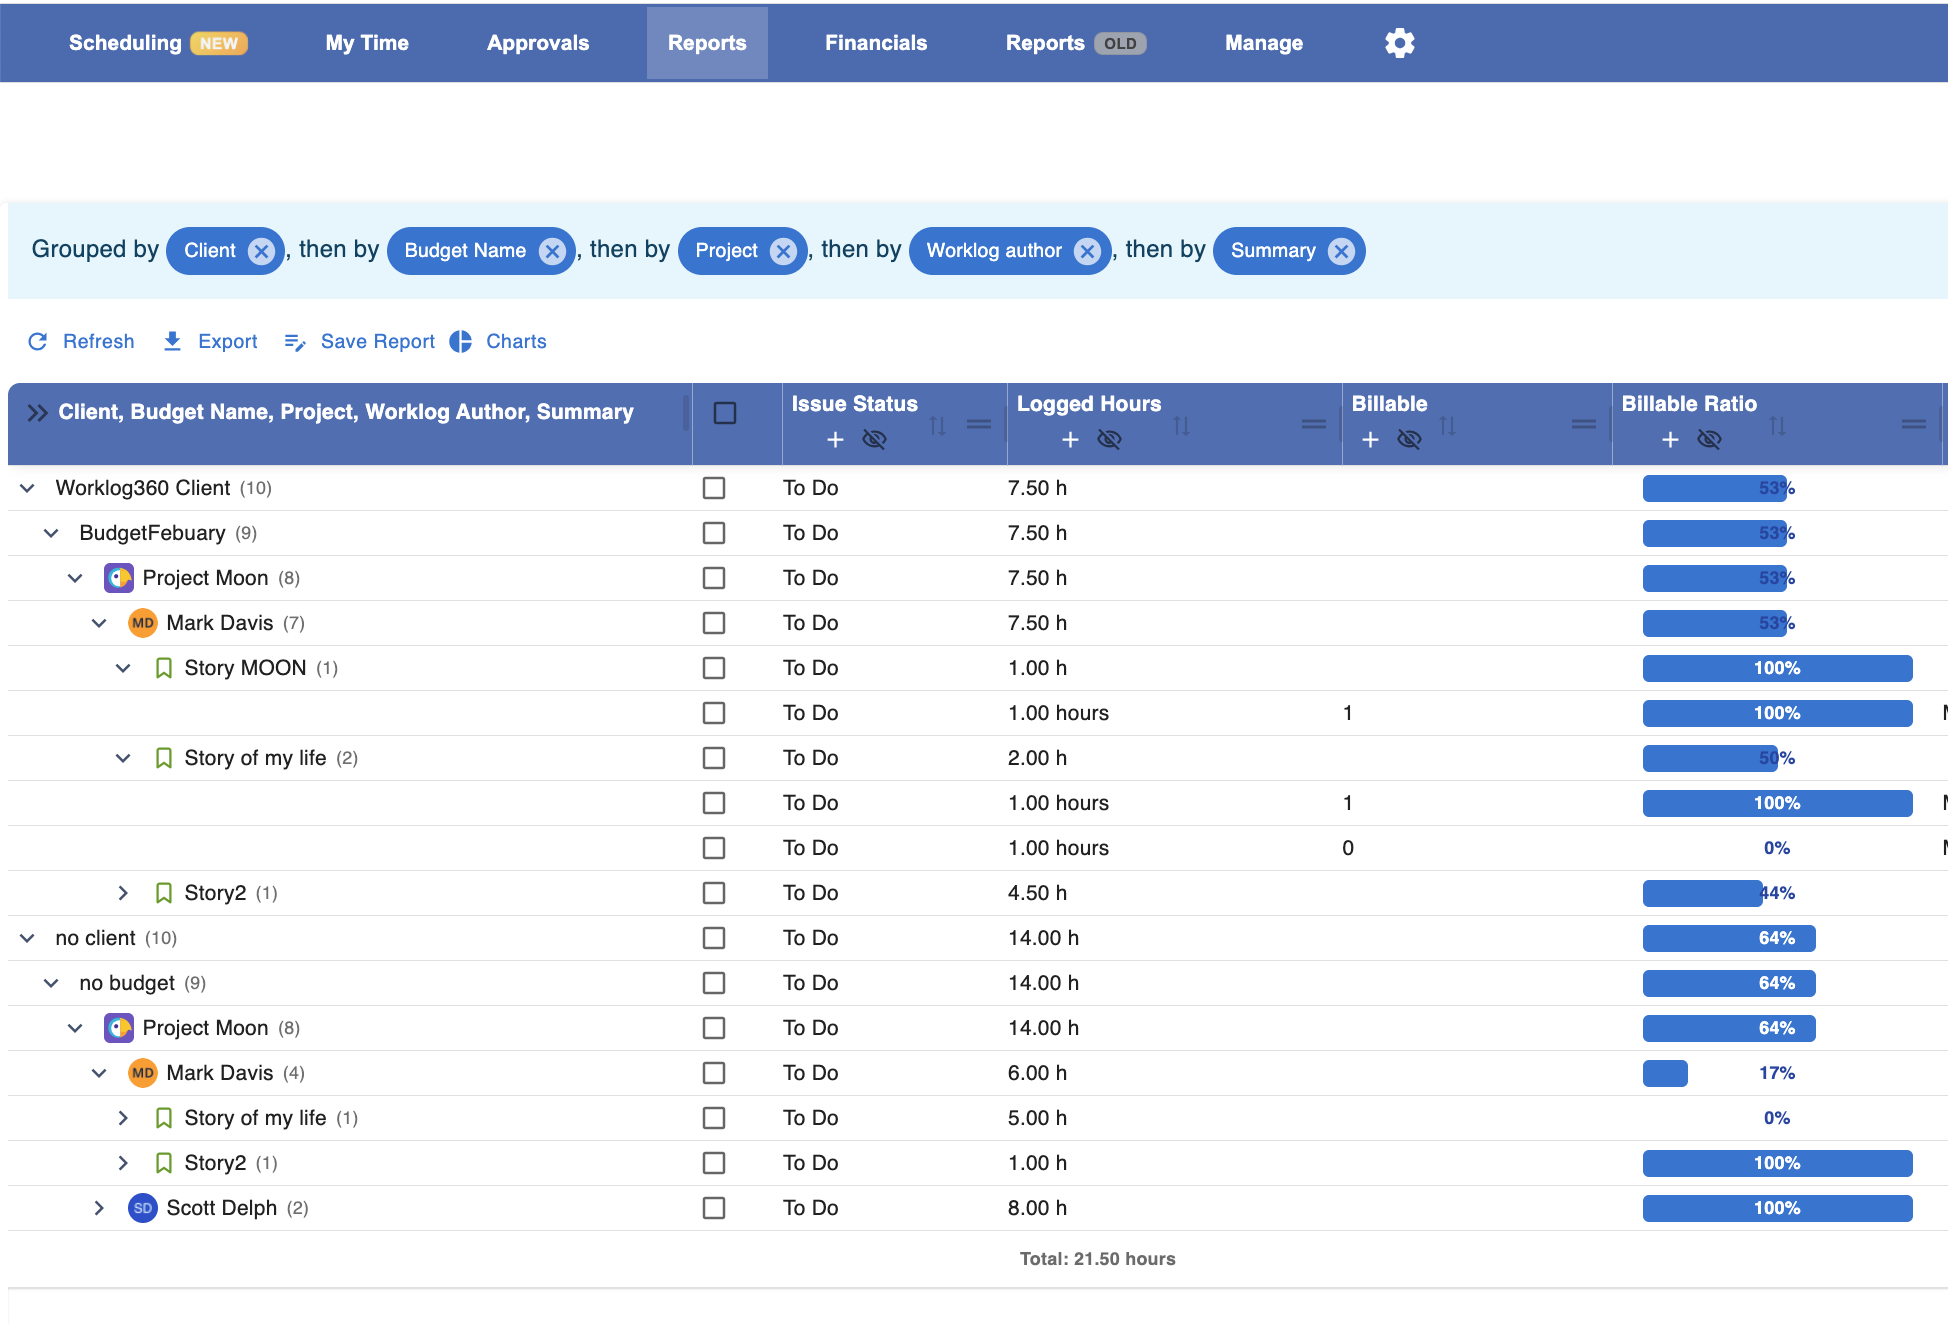The image size is (1948, 1324).
Task: Collapse the BudgetFebuary group
Action: tap(51, 533)
